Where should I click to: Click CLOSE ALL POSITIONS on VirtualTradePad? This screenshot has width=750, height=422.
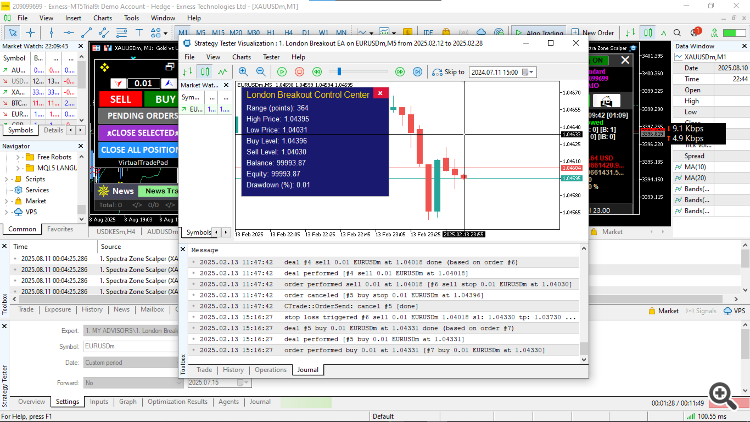tap(139, 150)
